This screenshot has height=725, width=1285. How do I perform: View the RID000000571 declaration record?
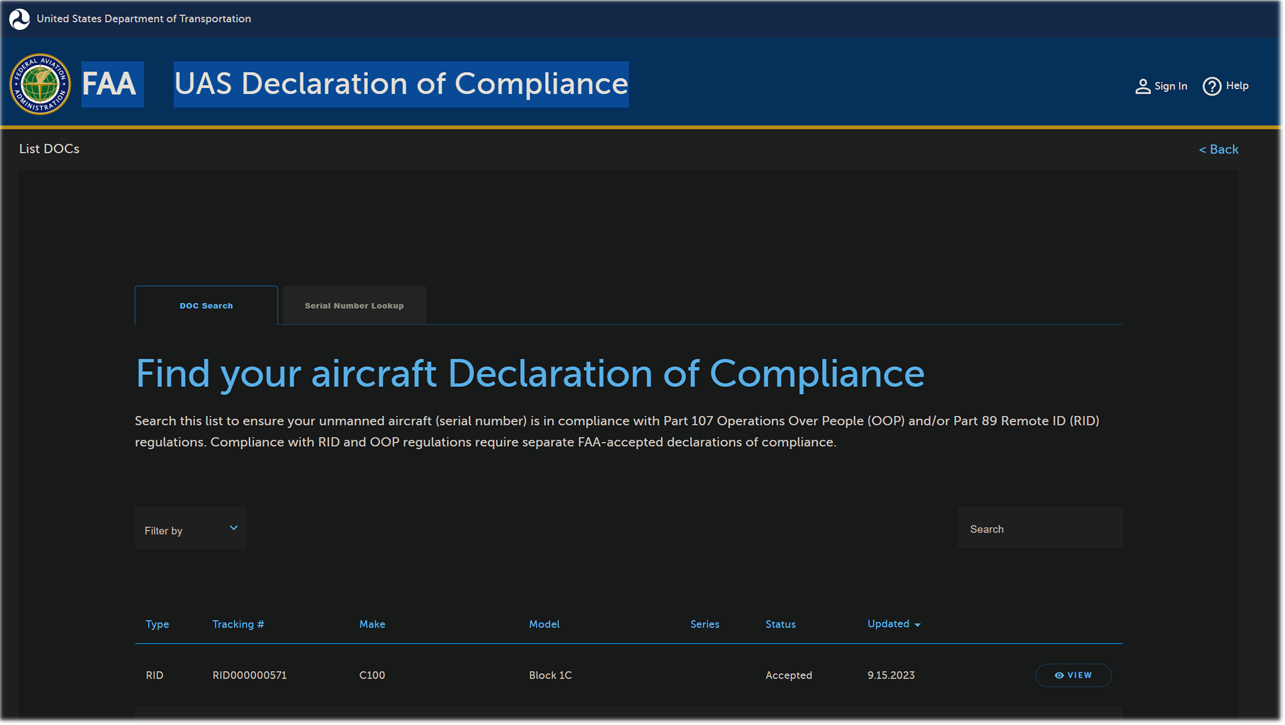click(1073, 676)
